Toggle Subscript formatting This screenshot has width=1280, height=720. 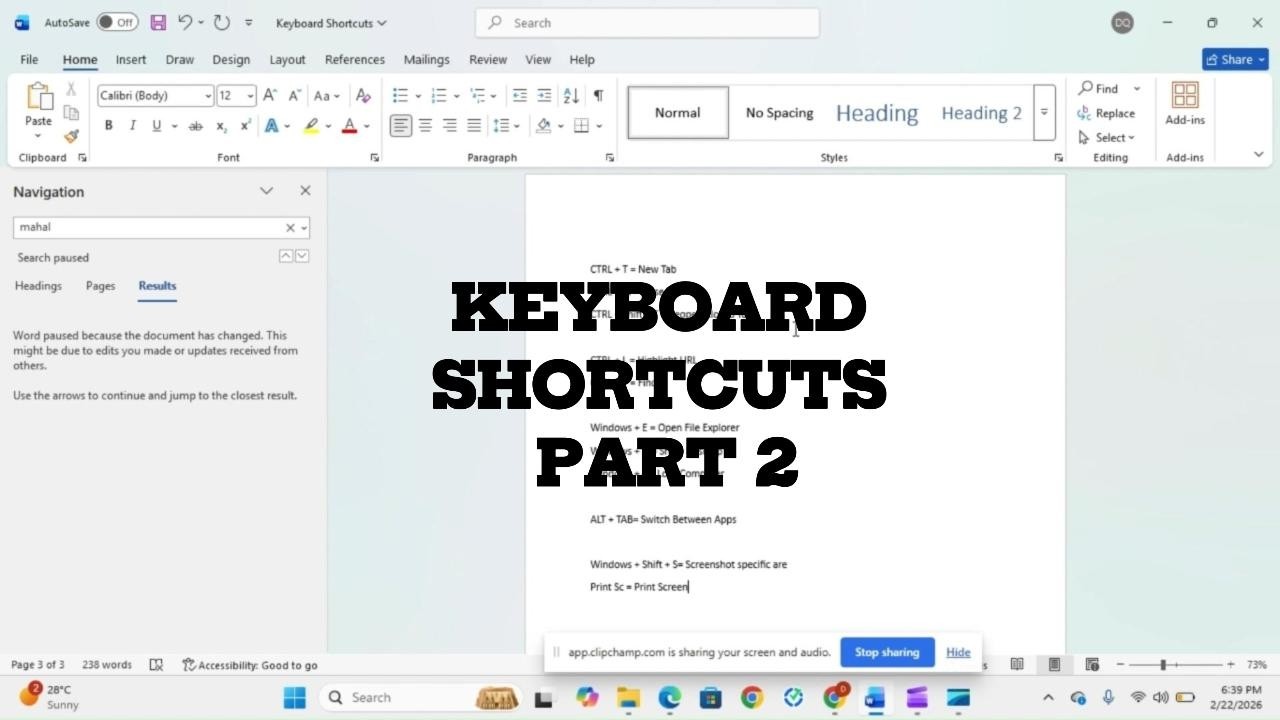(221, 125)
